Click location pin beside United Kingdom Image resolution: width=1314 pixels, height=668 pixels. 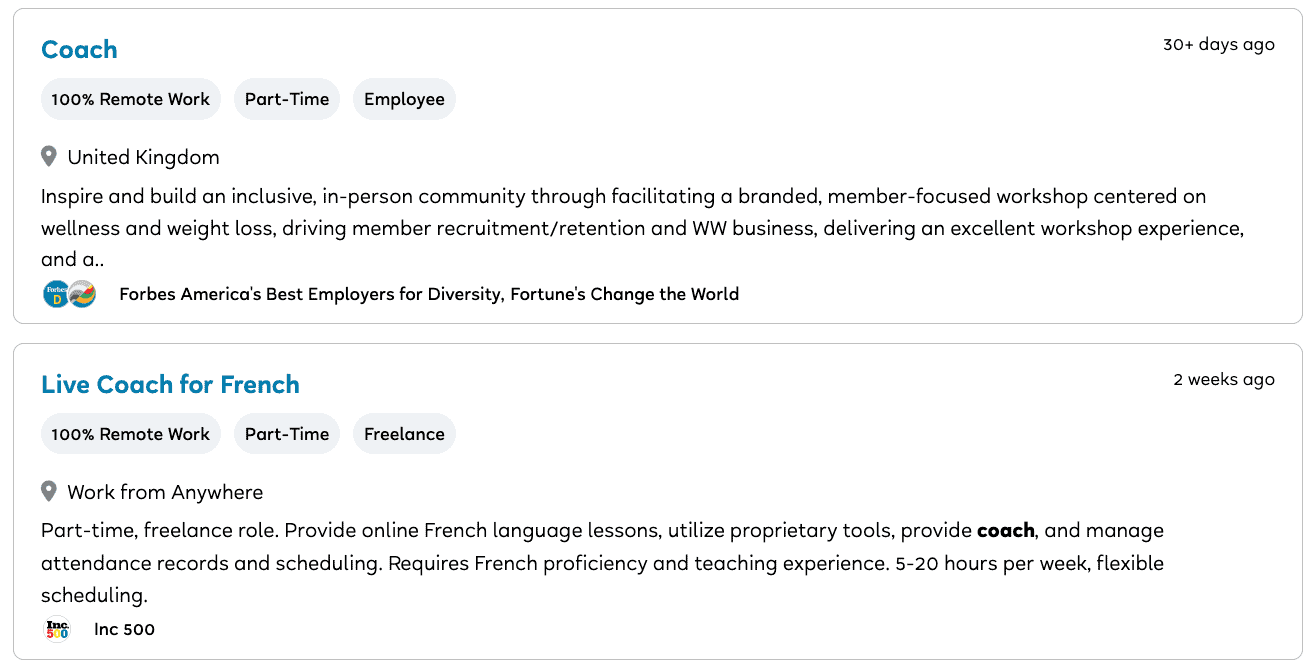[x=49, y=157]
